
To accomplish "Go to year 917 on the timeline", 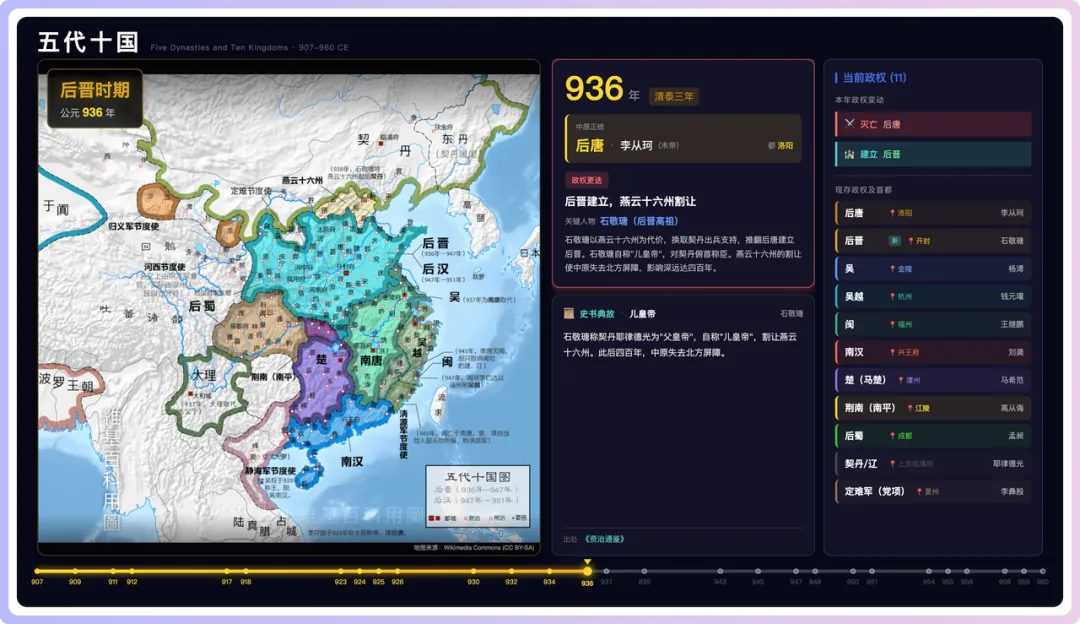I will pos(227,571).
